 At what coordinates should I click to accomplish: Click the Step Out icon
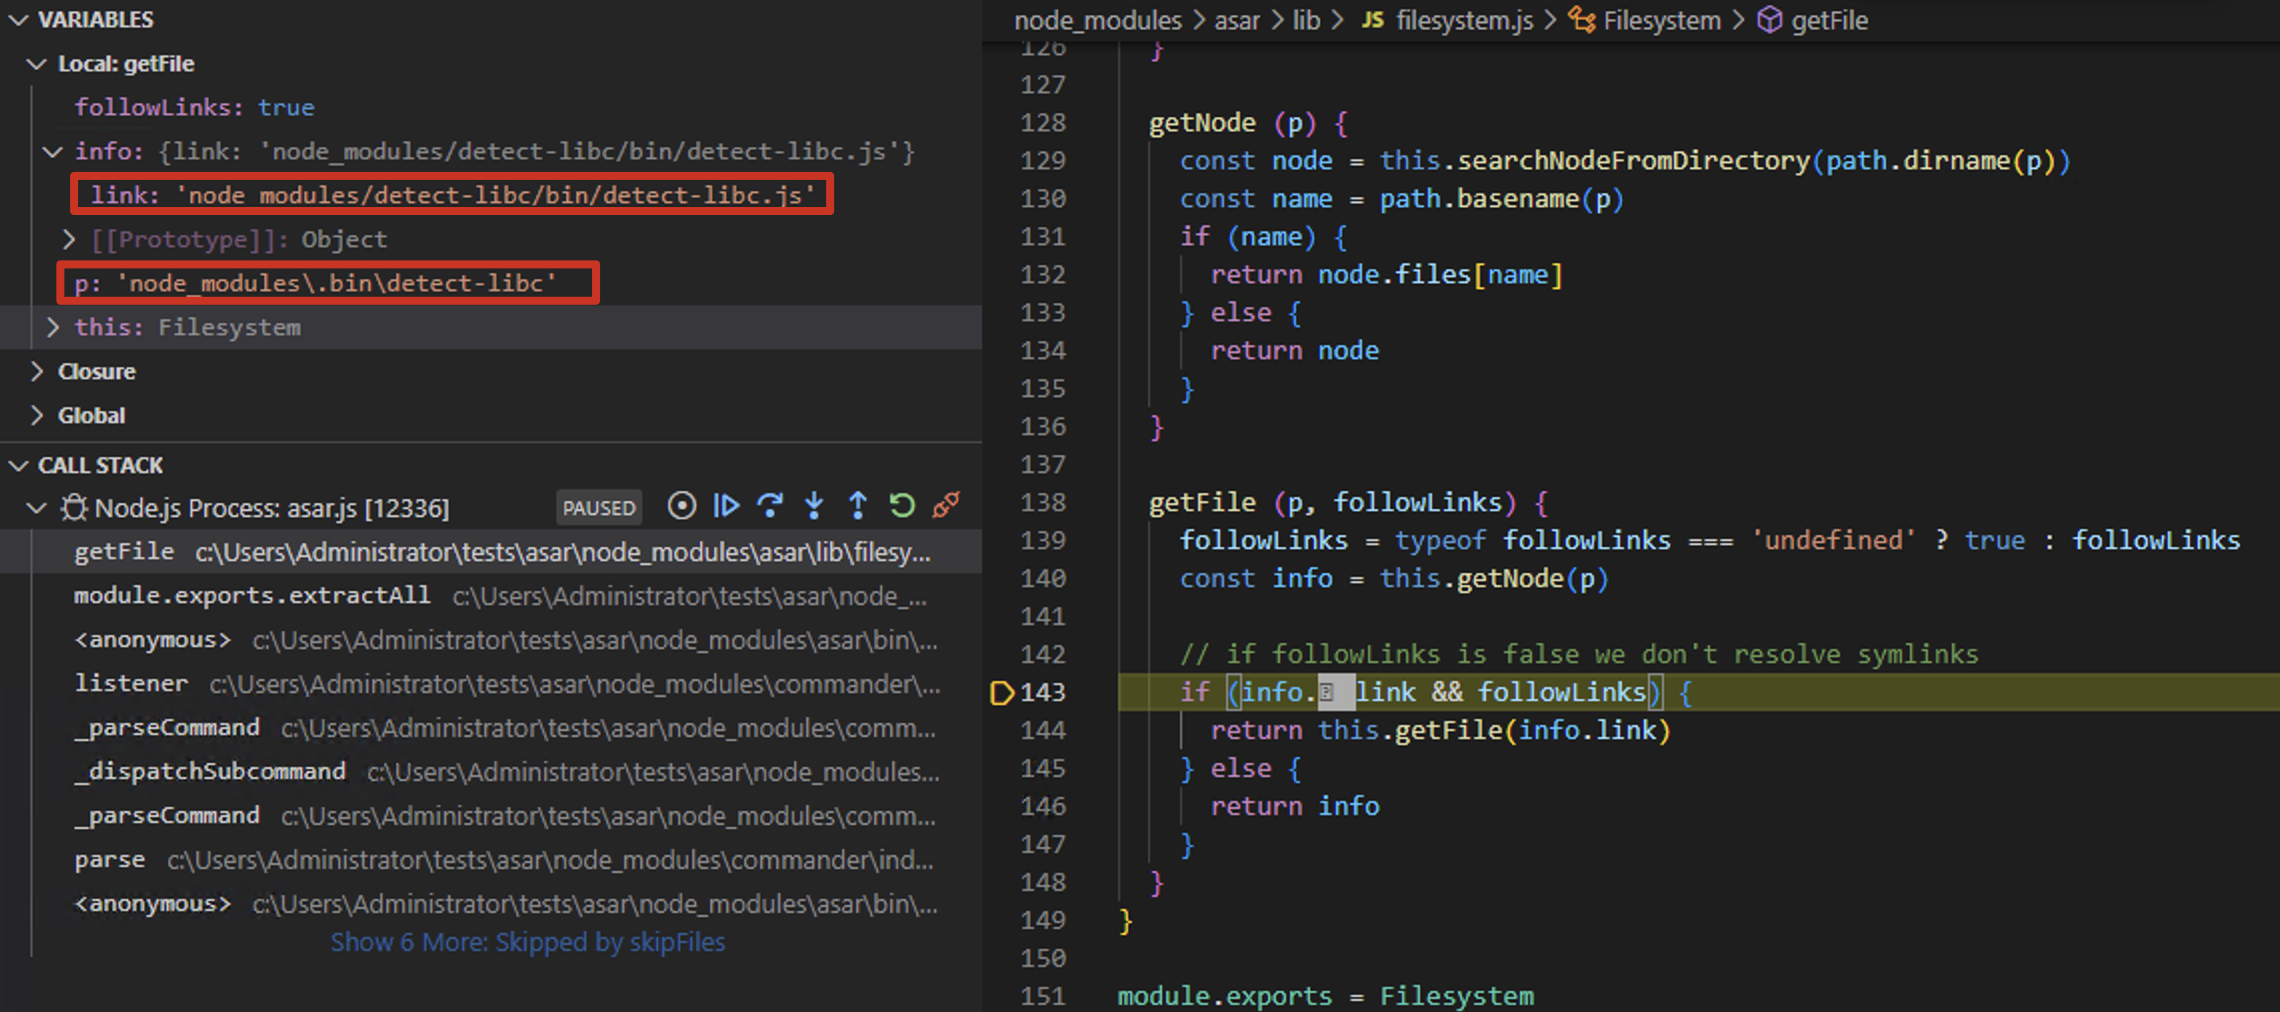(858, 506)
